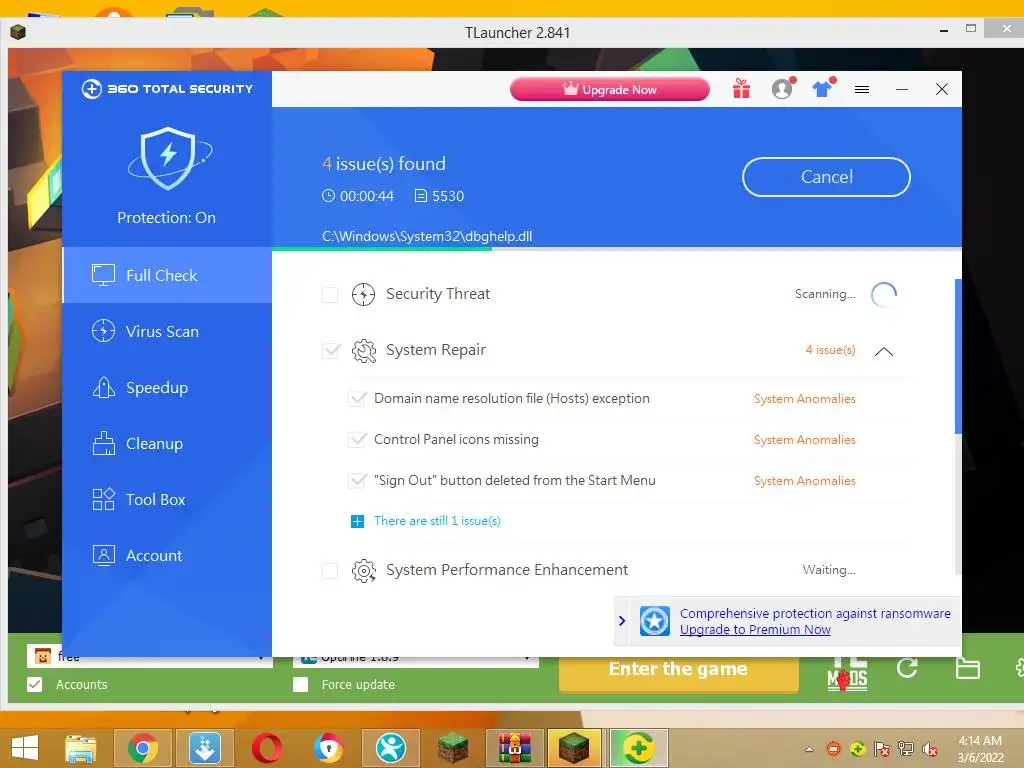Uncheck Control Panel icons missing checkbox
The image size is (1024, 768).
click(x=357, y=440)
